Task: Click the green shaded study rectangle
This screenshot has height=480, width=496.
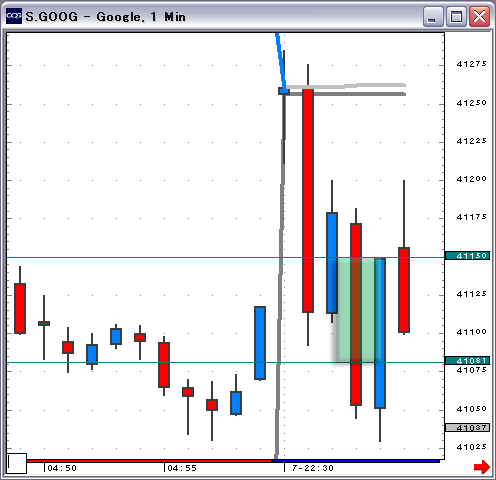Action: 357,310
